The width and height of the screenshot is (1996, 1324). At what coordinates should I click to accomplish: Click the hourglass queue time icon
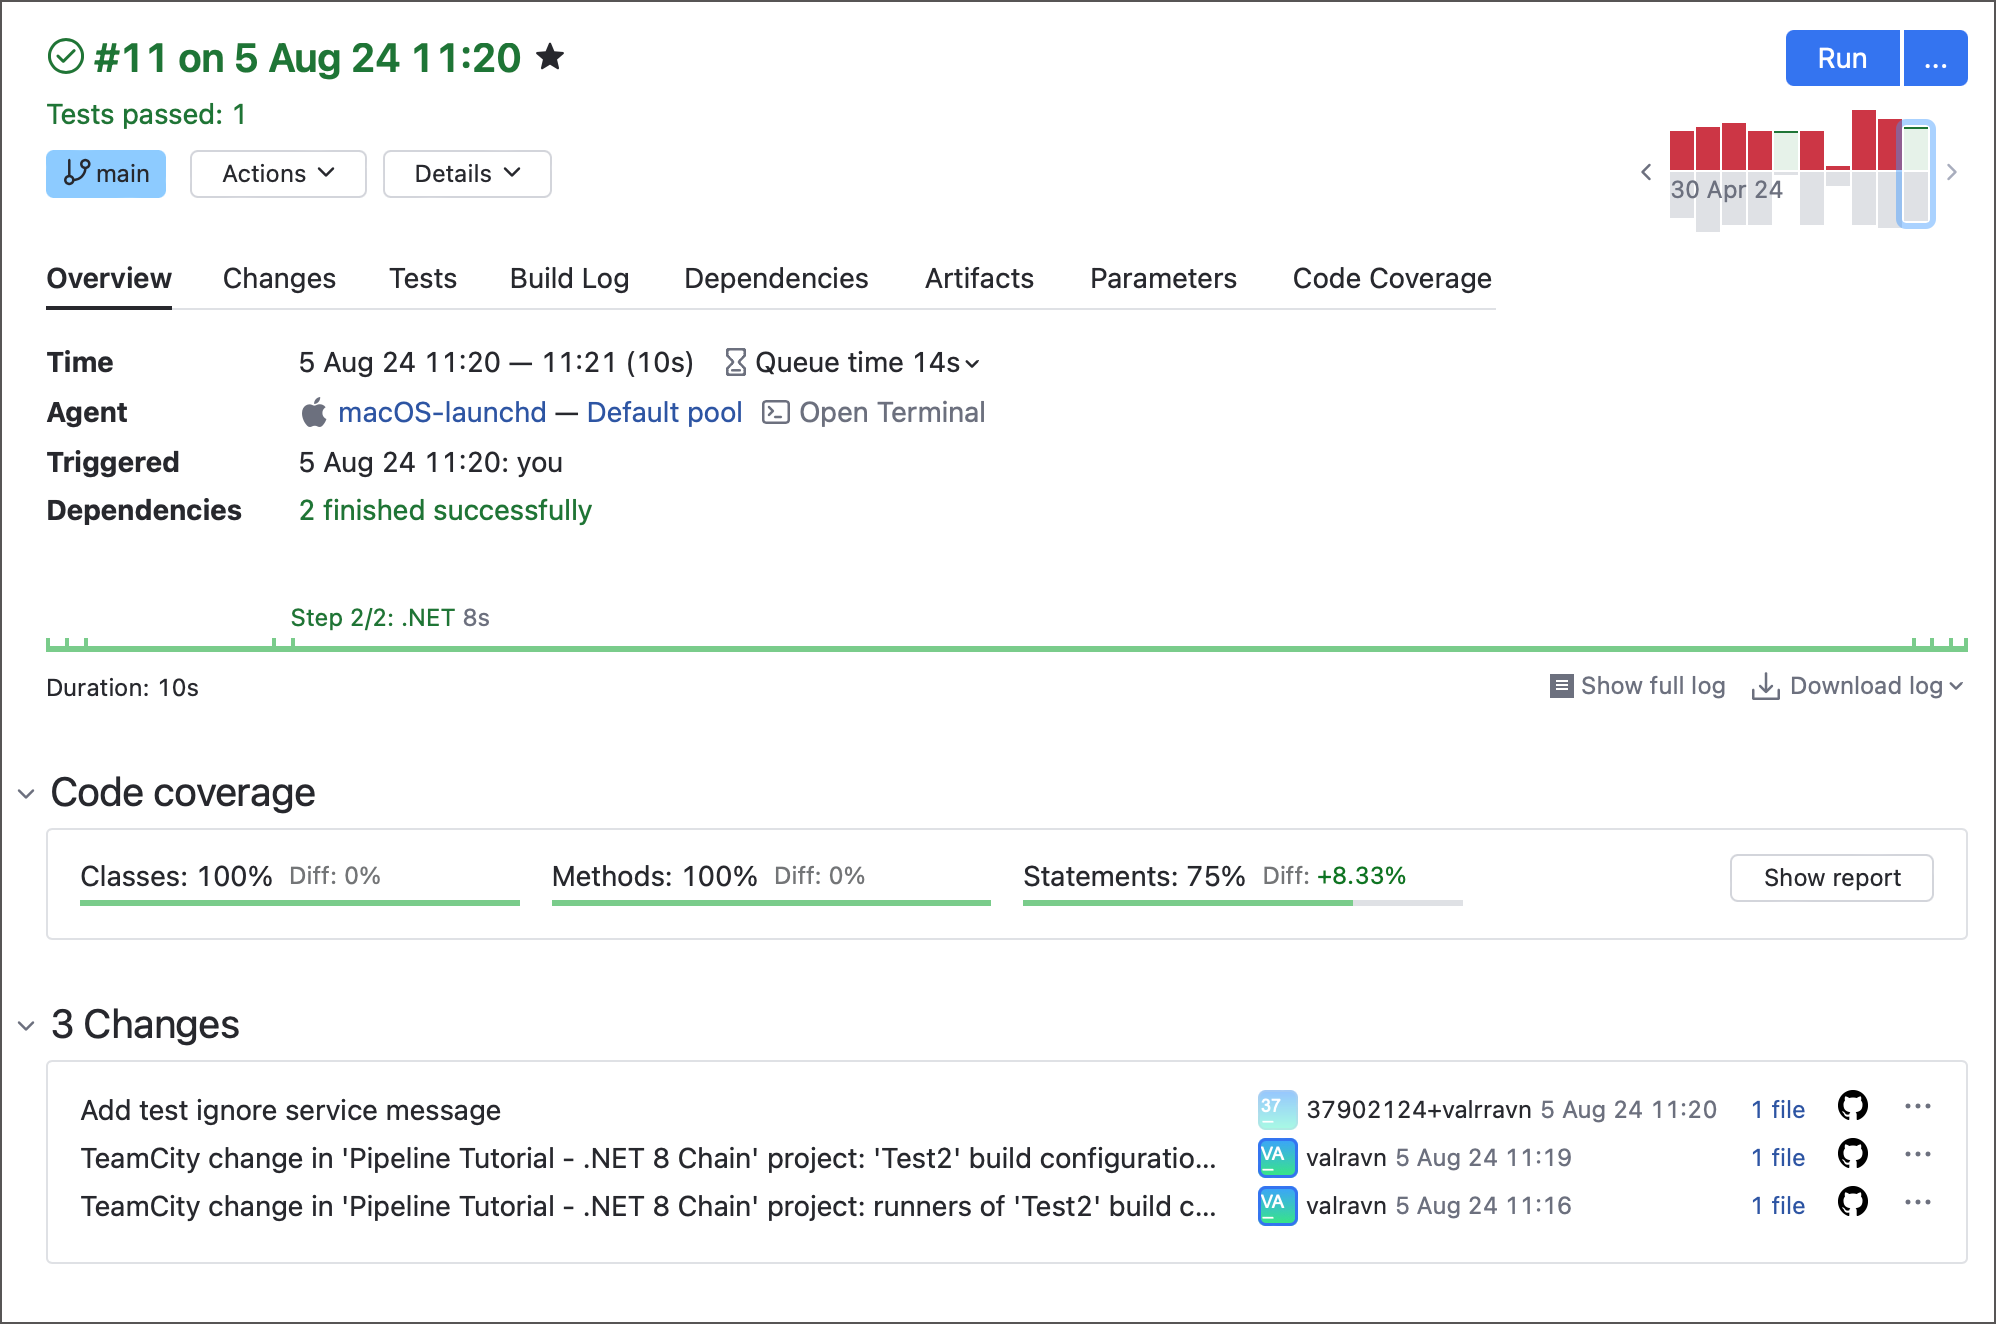coord(734,362)
